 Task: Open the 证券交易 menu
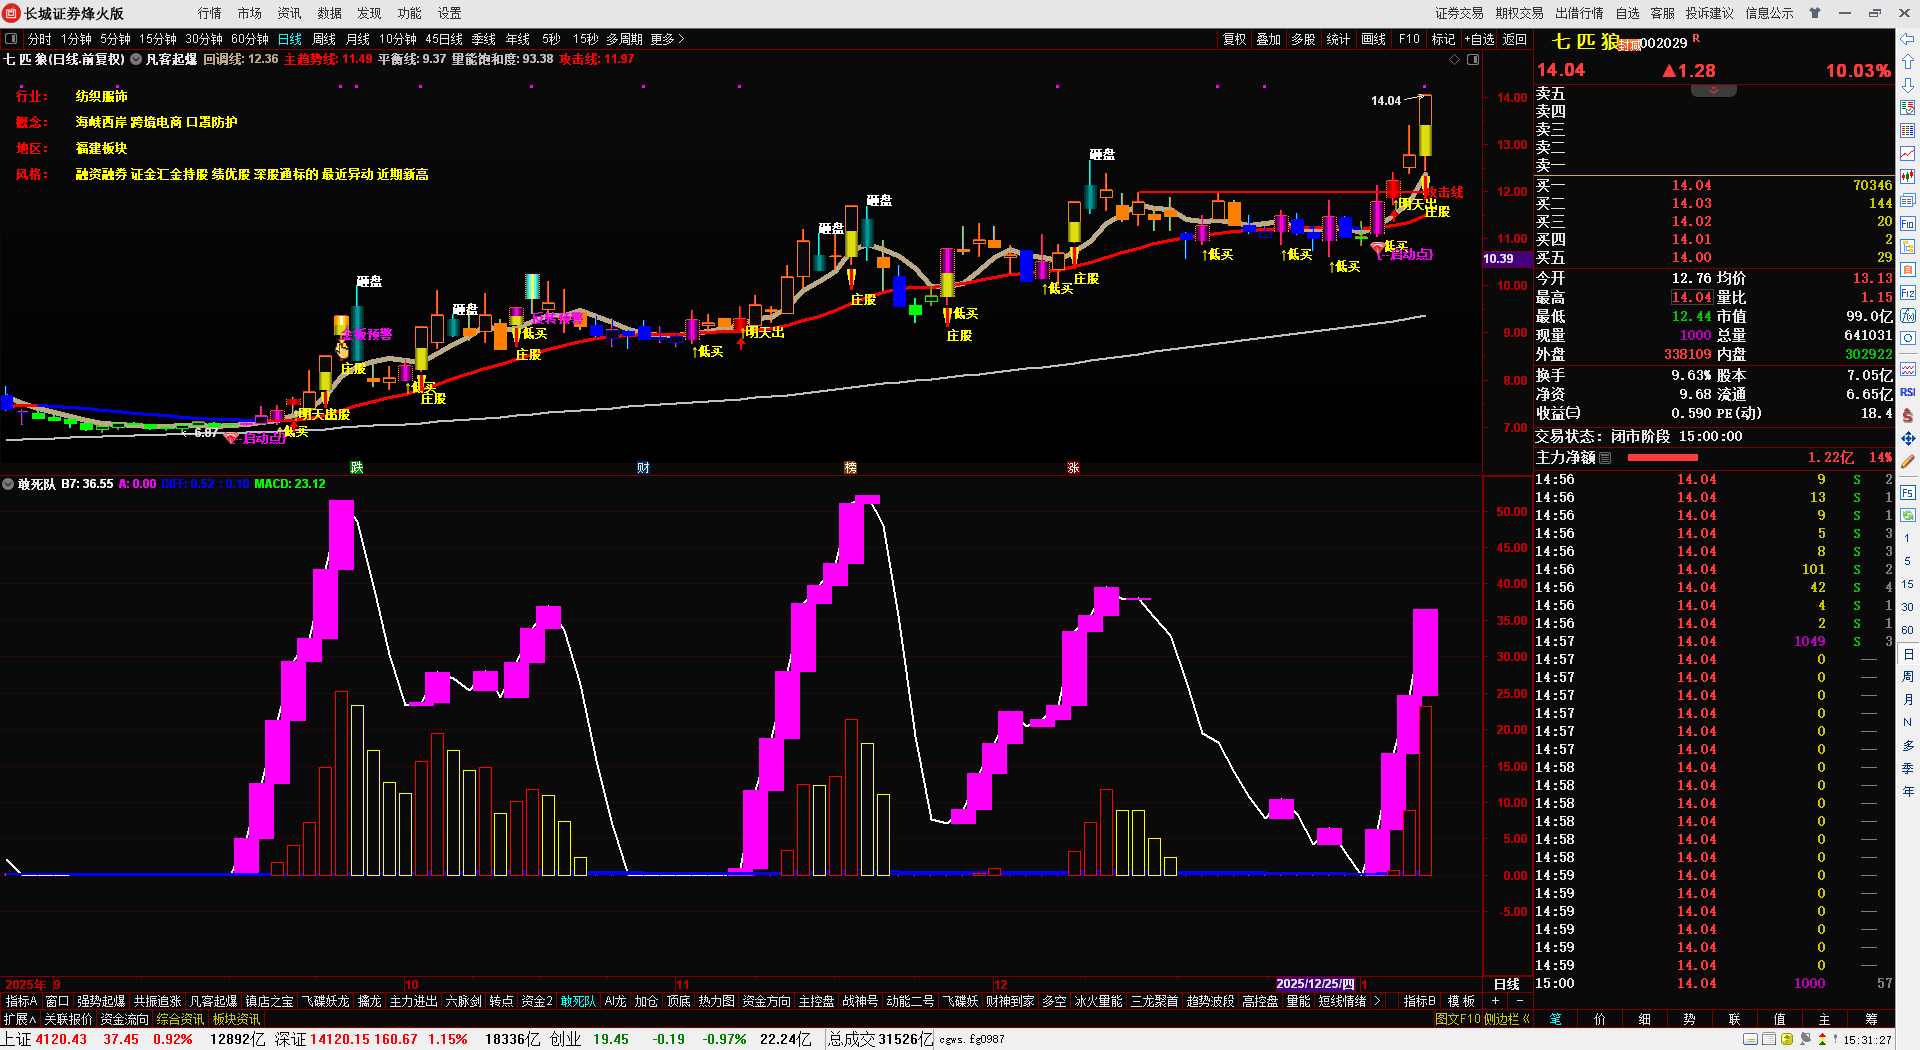coord(1459,13)
